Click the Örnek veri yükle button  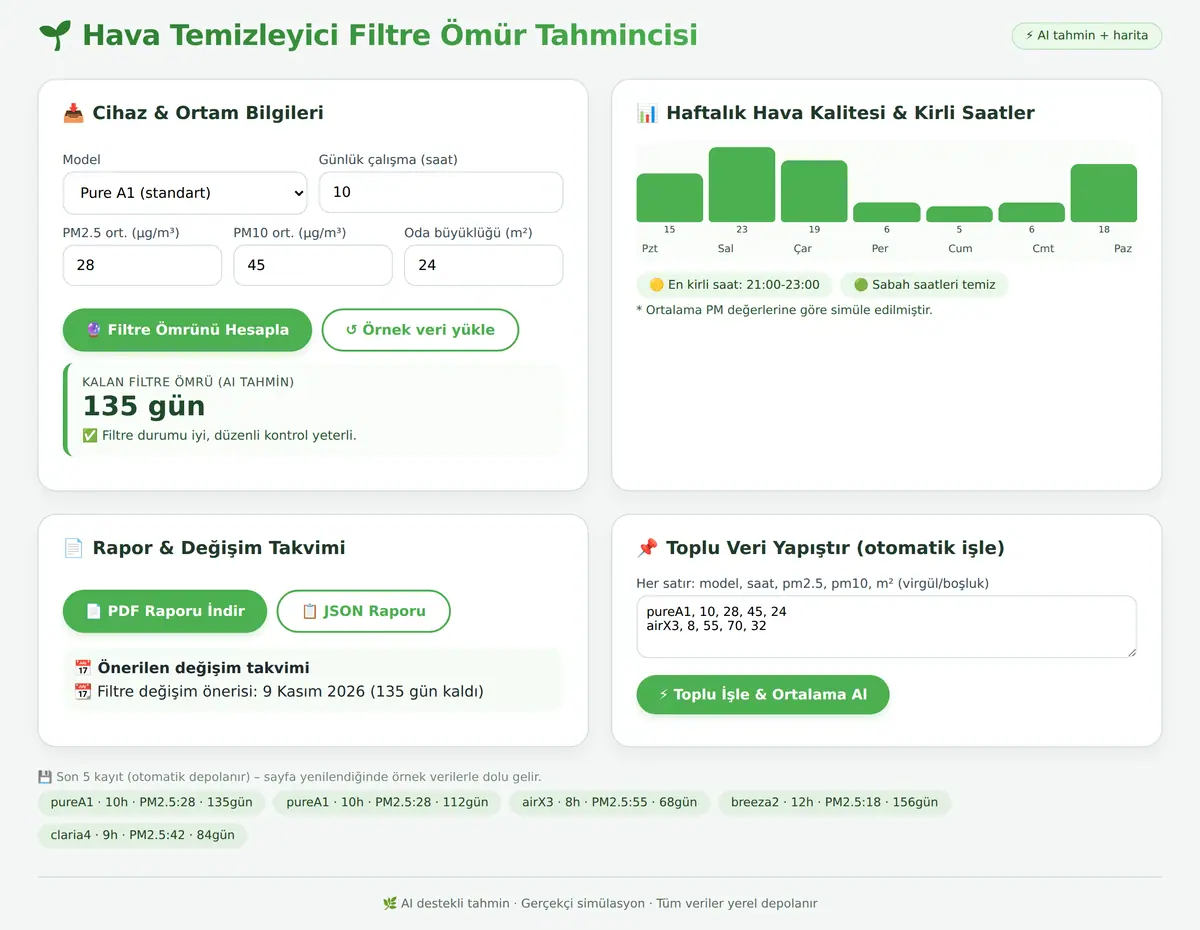pos(420,330)
